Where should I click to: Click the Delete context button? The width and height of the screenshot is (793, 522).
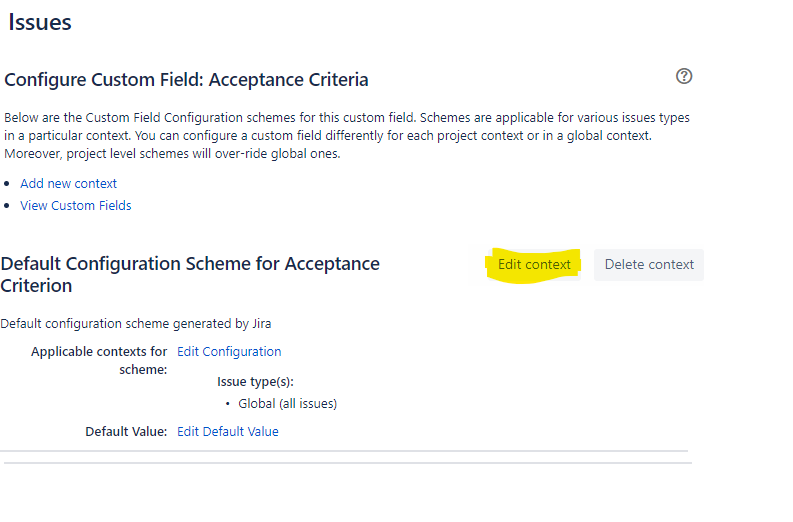pyautogui.click(x=649, y=264)
